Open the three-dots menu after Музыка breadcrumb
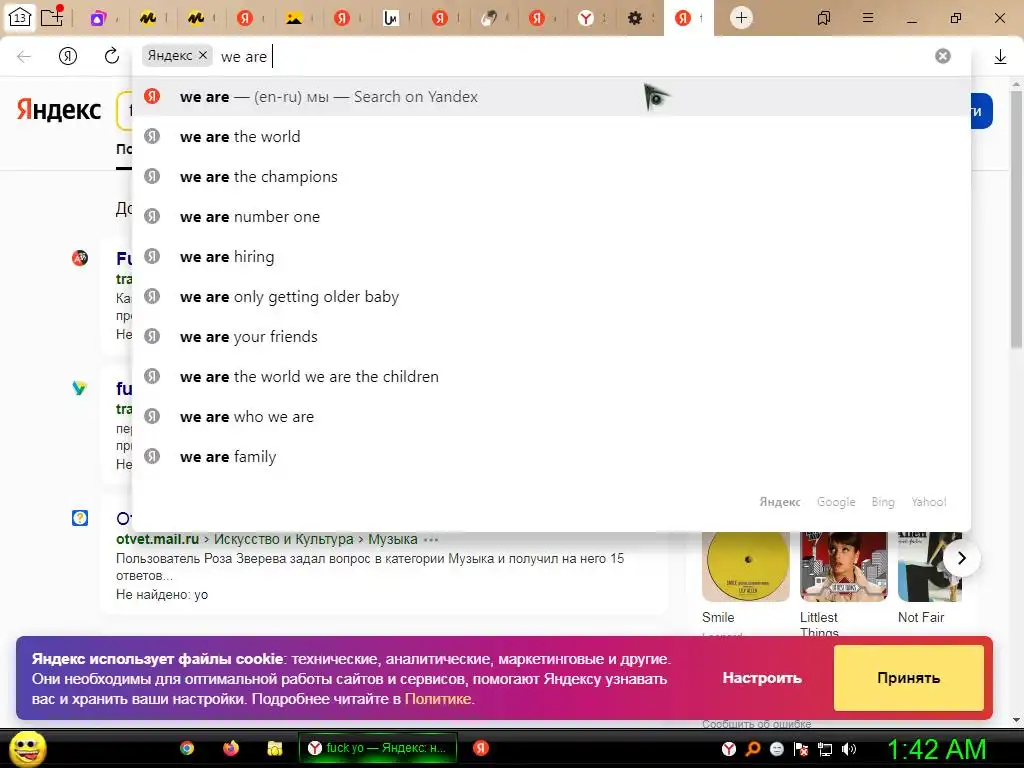Screen dimensions: 1024x768 tap(431, 539)
